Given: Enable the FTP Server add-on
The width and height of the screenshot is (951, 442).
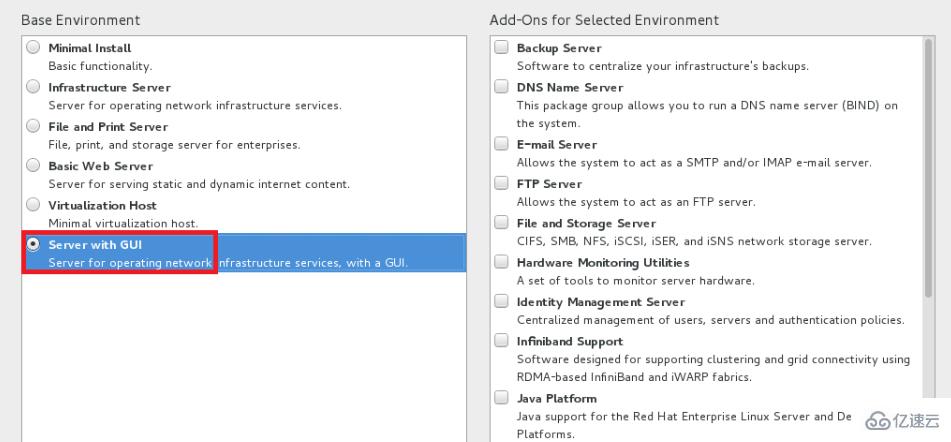Looking at the screenshot, I should coord(502,183).
